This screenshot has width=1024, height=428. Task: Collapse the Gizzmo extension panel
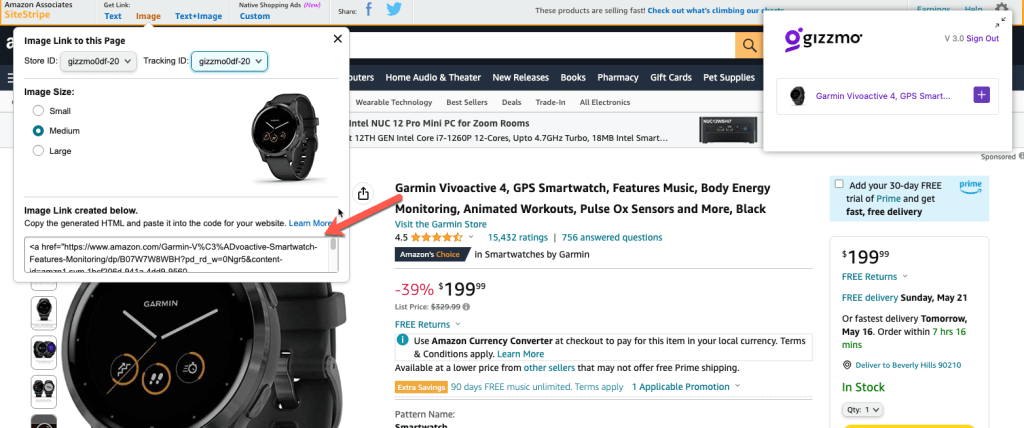[1003, 22]
